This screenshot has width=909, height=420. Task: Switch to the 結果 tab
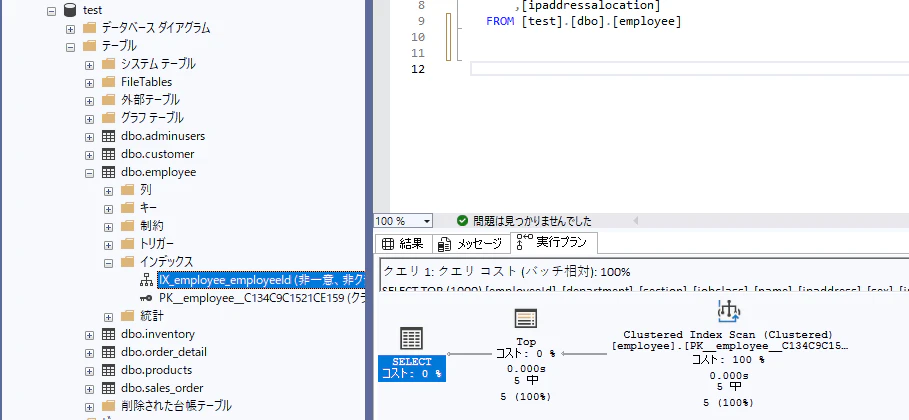[x=403, y=244]
